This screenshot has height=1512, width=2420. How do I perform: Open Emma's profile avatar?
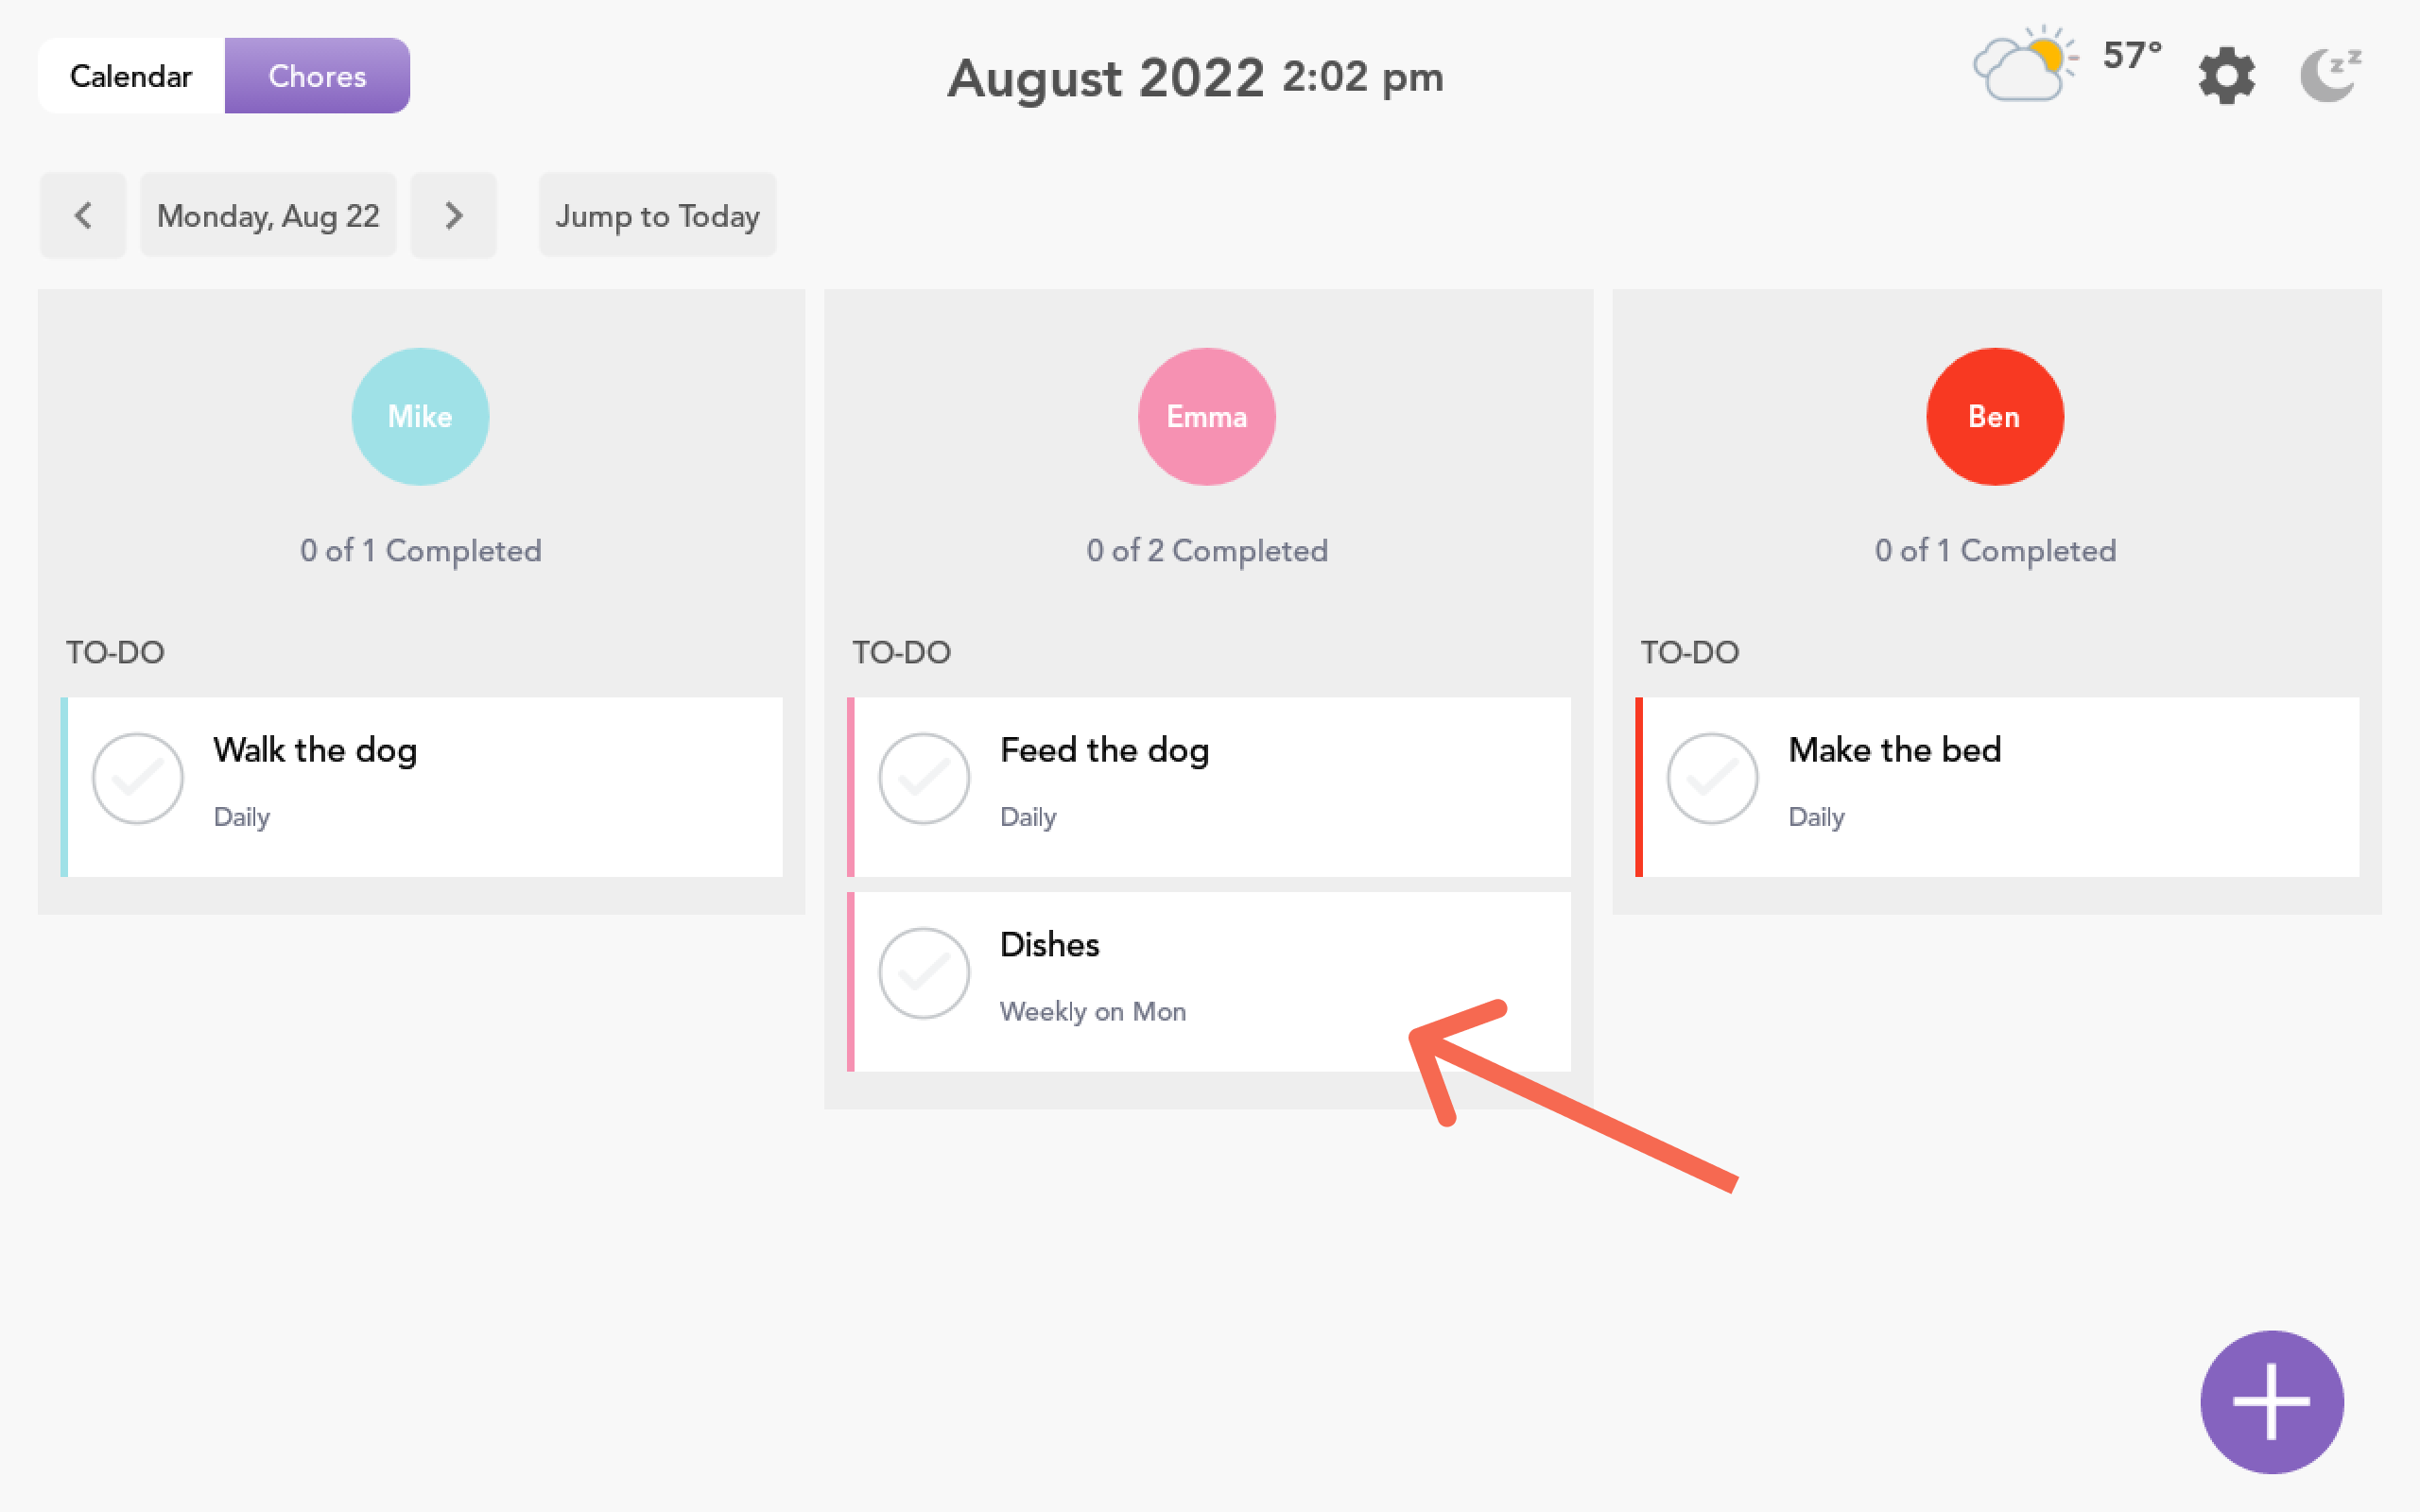pos(1206,416)
